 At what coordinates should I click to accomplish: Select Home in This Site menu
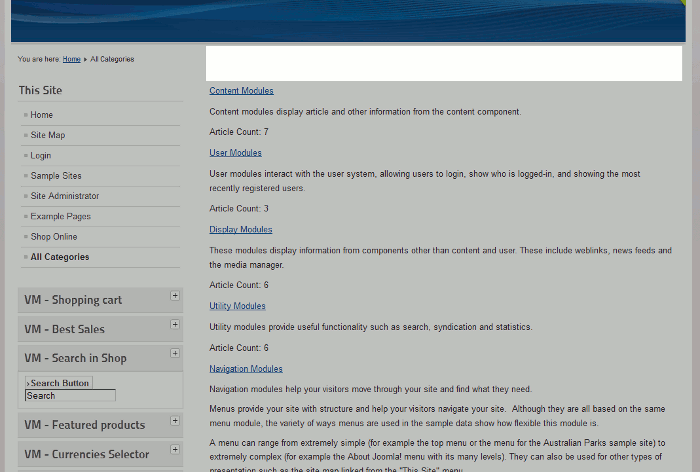pos(42,115)
